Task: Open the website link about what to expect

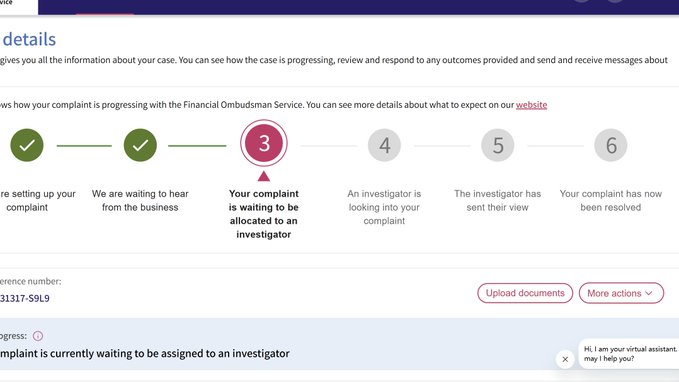Action: tap(531, 105)
